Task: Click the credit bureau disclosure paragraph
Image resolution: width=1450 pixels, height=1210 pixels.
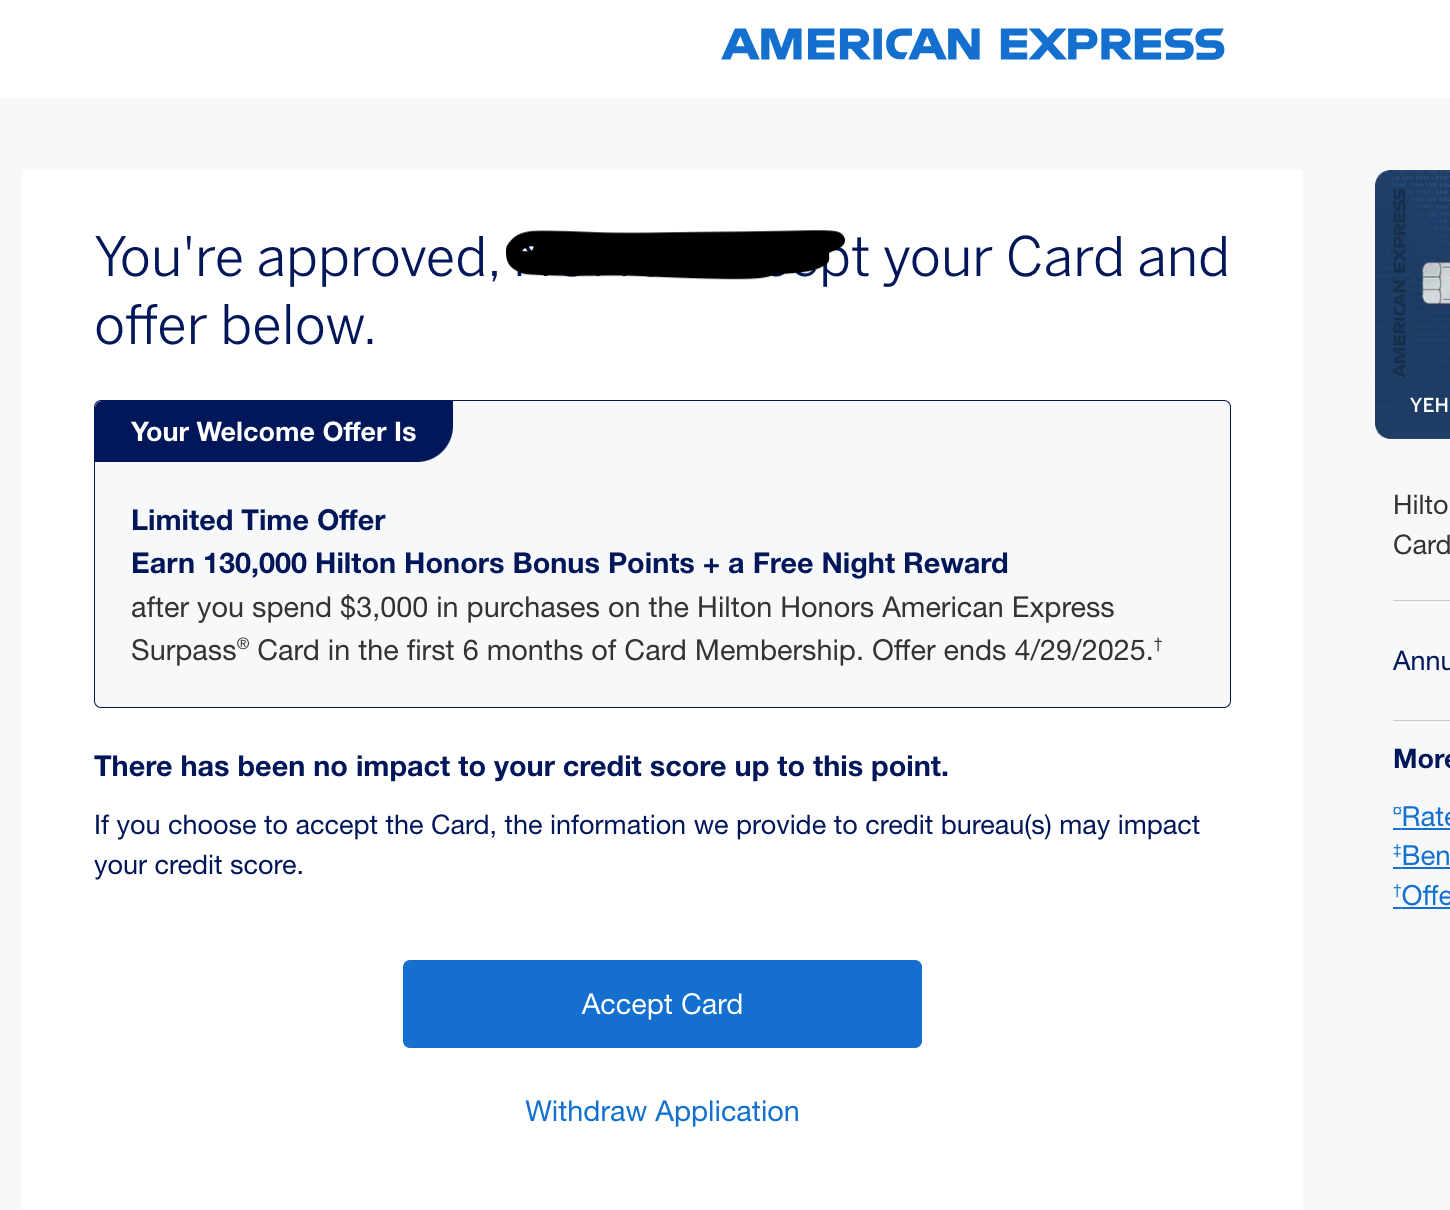Action: (x=647, y=845)
